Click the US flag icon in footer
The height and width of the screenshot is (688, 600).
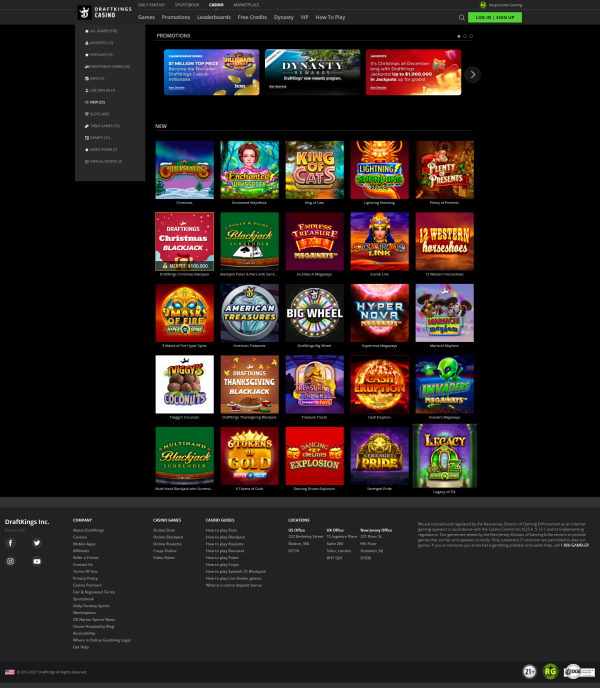tap(10, 672)
